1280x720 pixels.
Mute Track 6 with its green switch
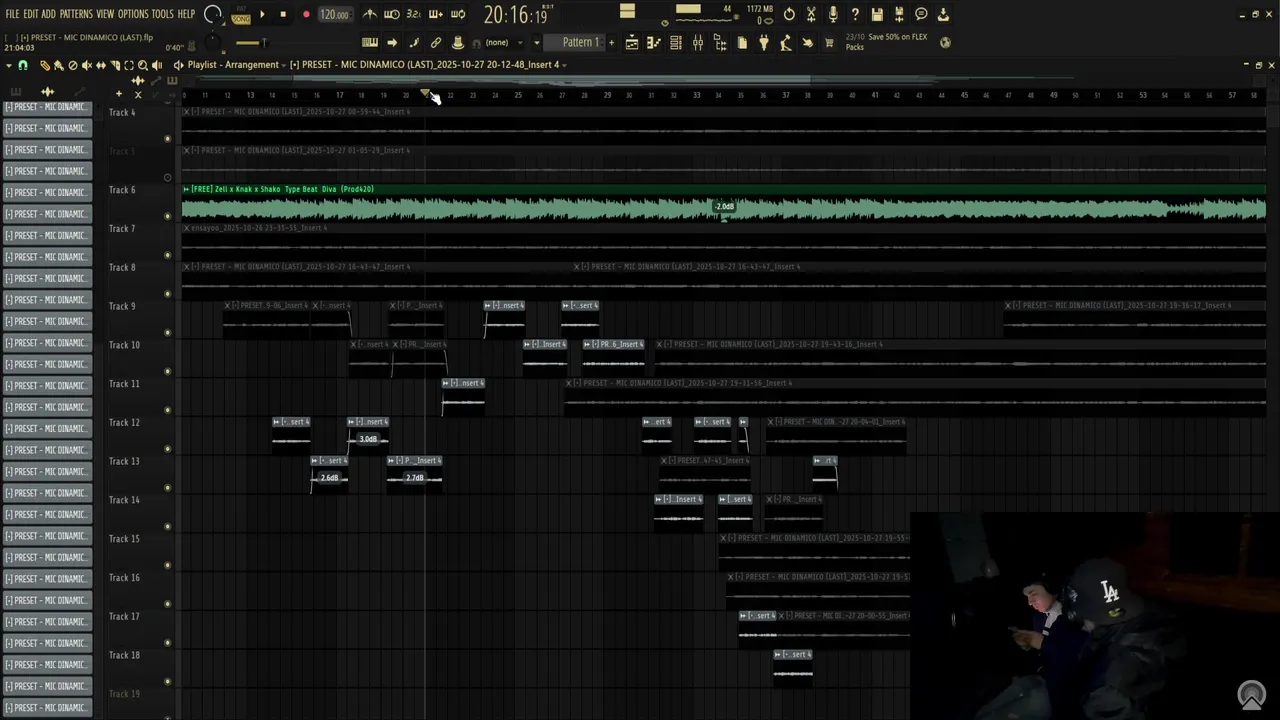click(167, 216)
